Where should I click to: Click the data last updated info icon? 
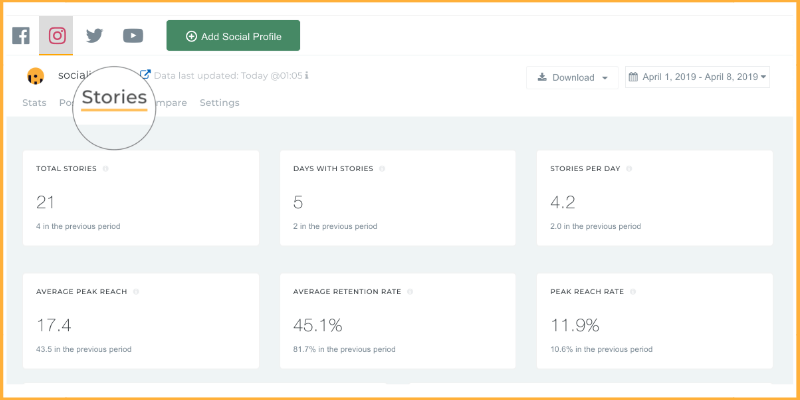[307, 76]
